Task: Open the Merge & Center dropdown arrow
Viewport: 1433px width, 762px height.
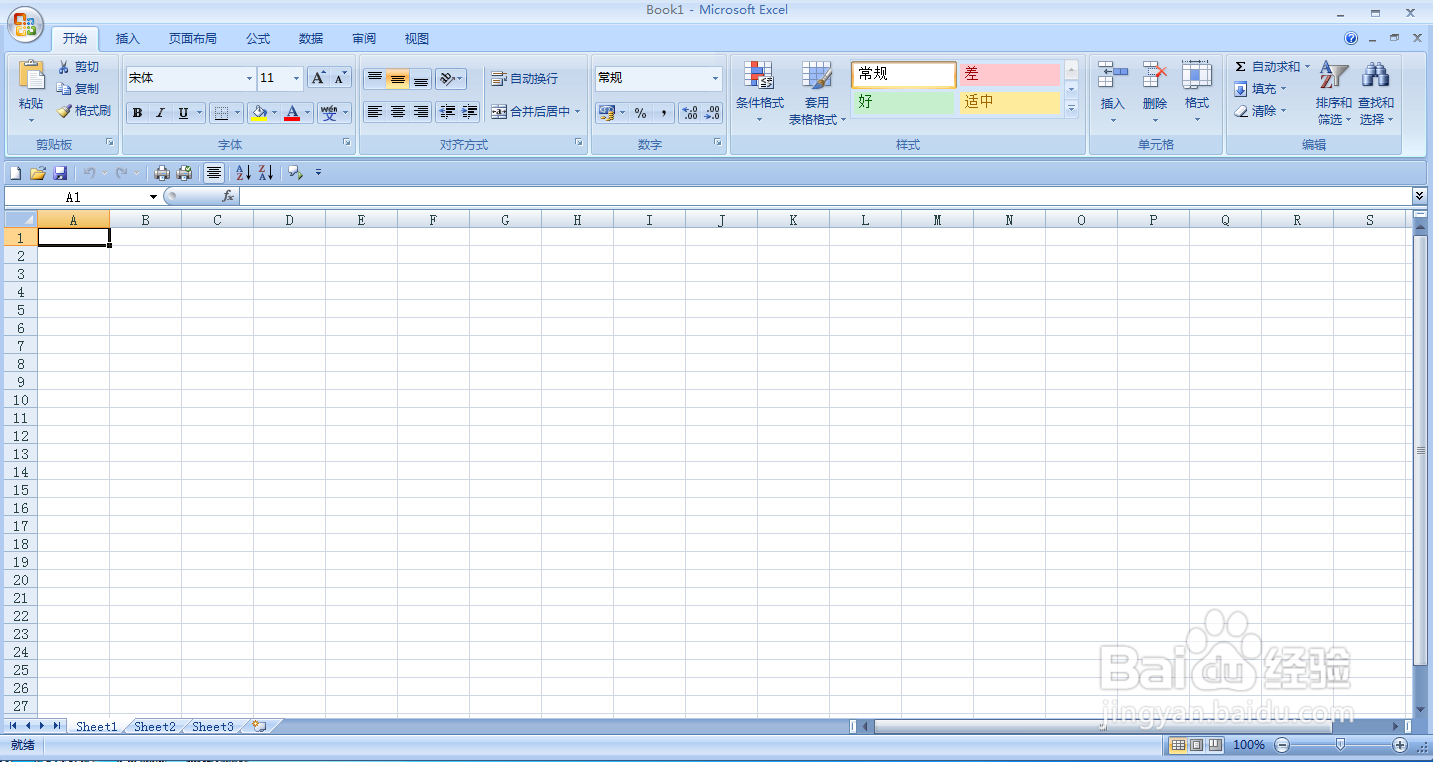Action: point(577,112)
